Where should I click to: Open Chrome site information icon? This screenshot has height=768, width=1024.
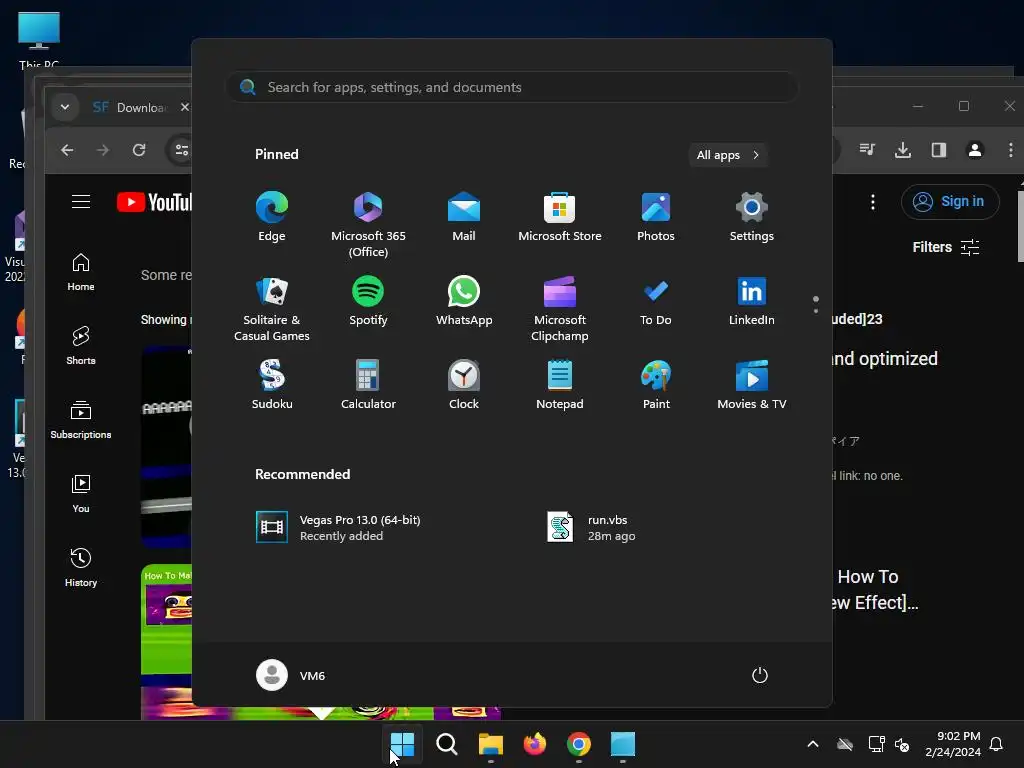click(181, 150)
